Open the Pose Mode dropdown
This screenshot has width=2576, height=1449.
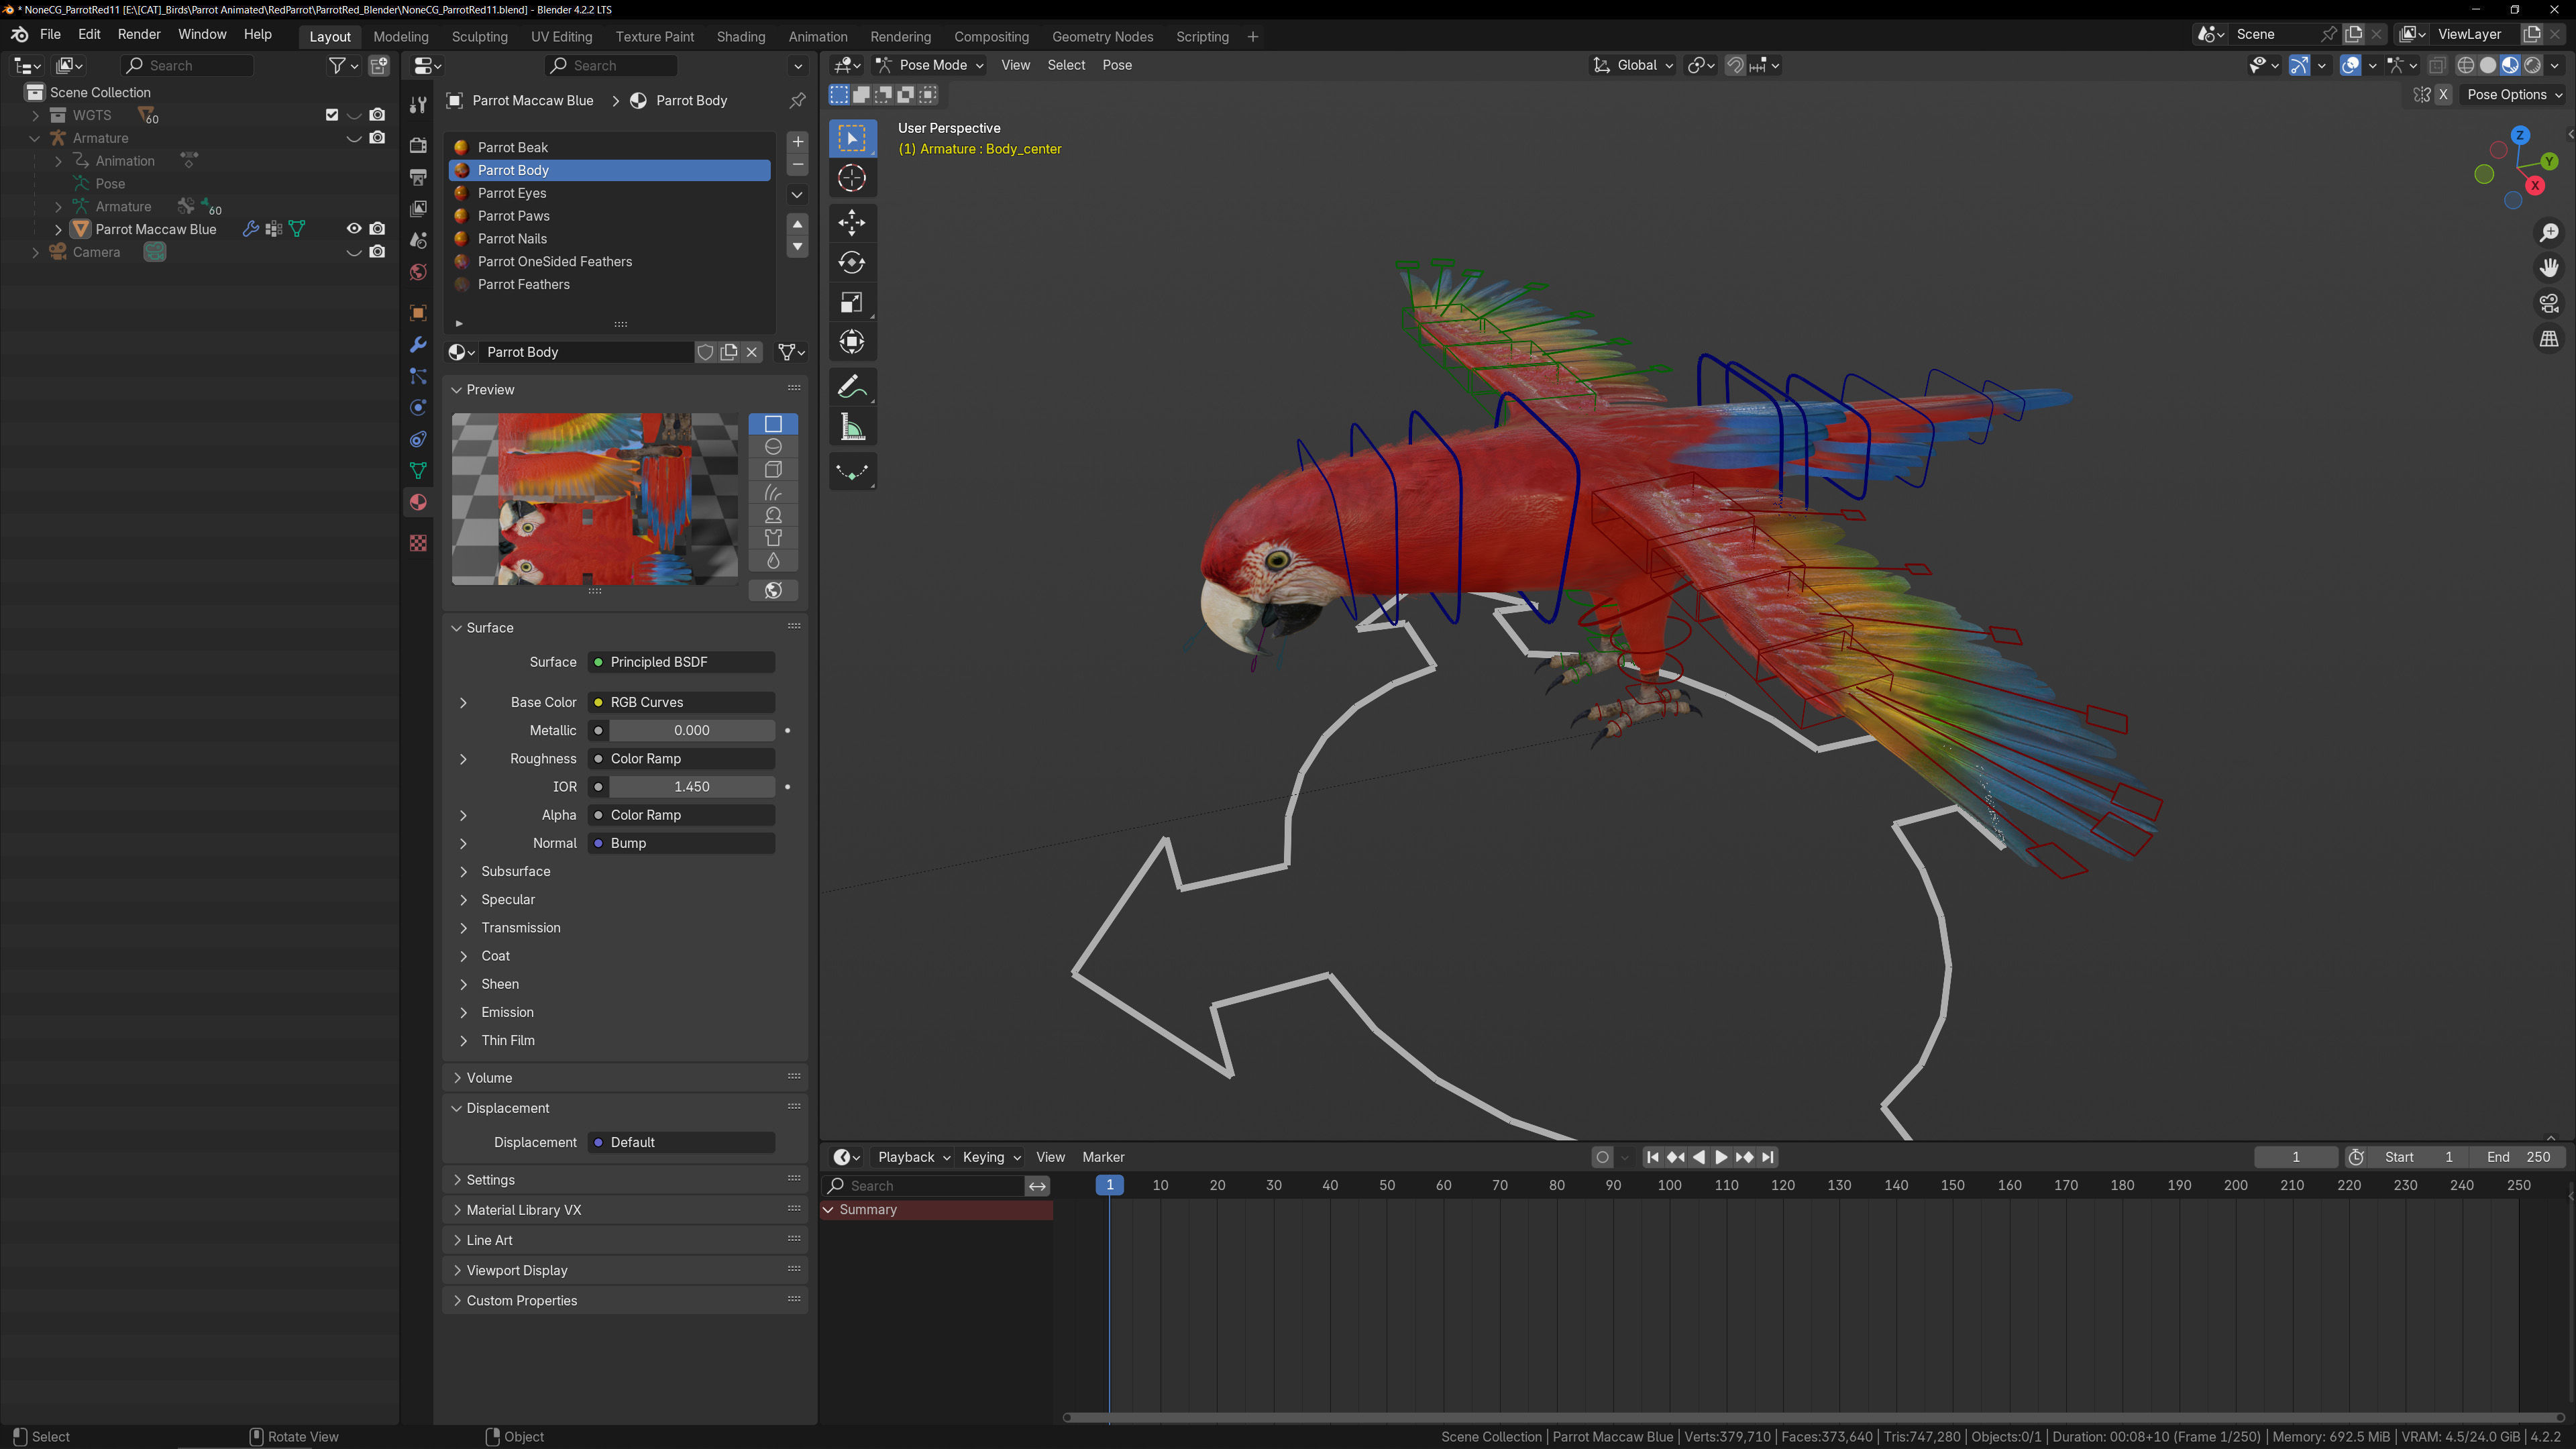930,65
